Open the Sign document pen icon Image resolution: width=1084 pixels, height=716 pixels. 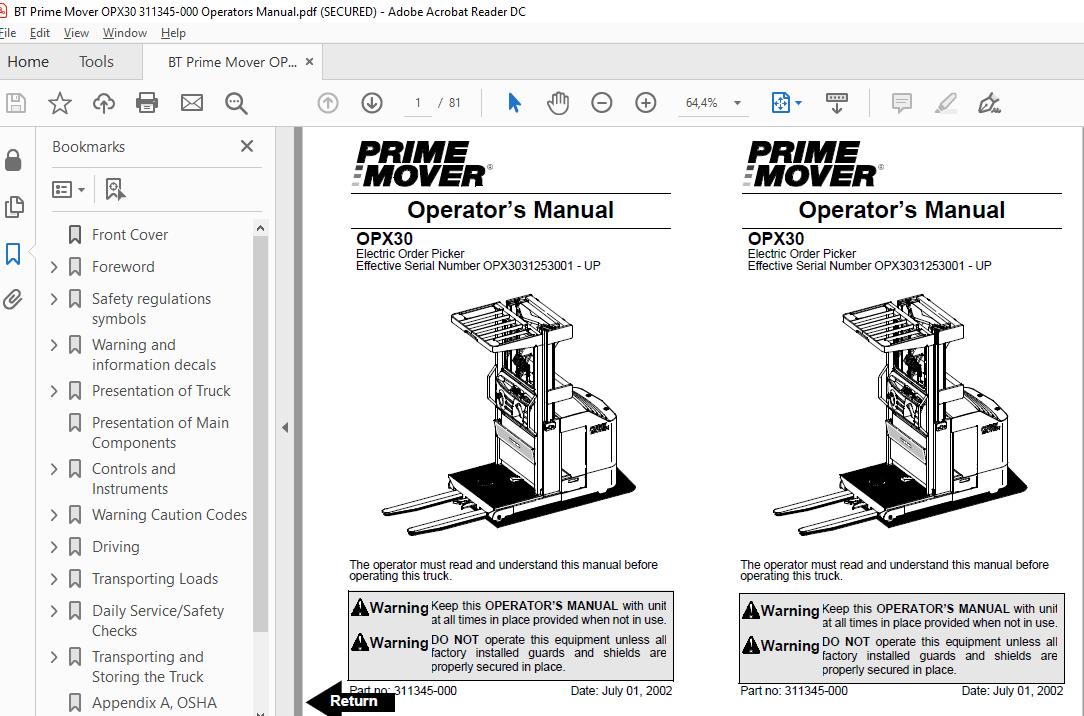coord(989,103)
